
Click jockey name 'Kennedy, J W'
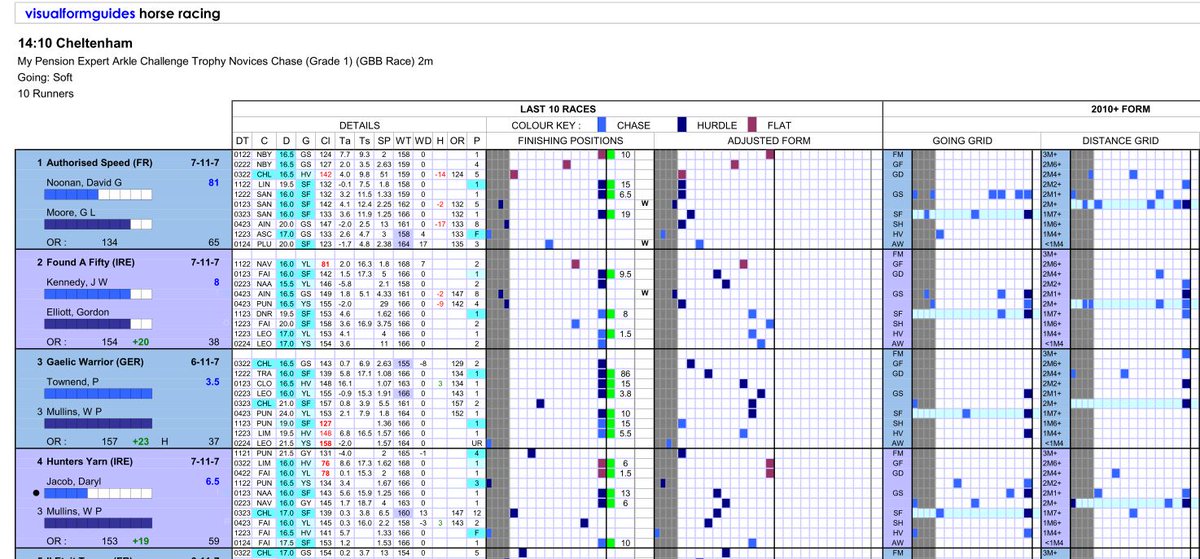pos(78,283)
